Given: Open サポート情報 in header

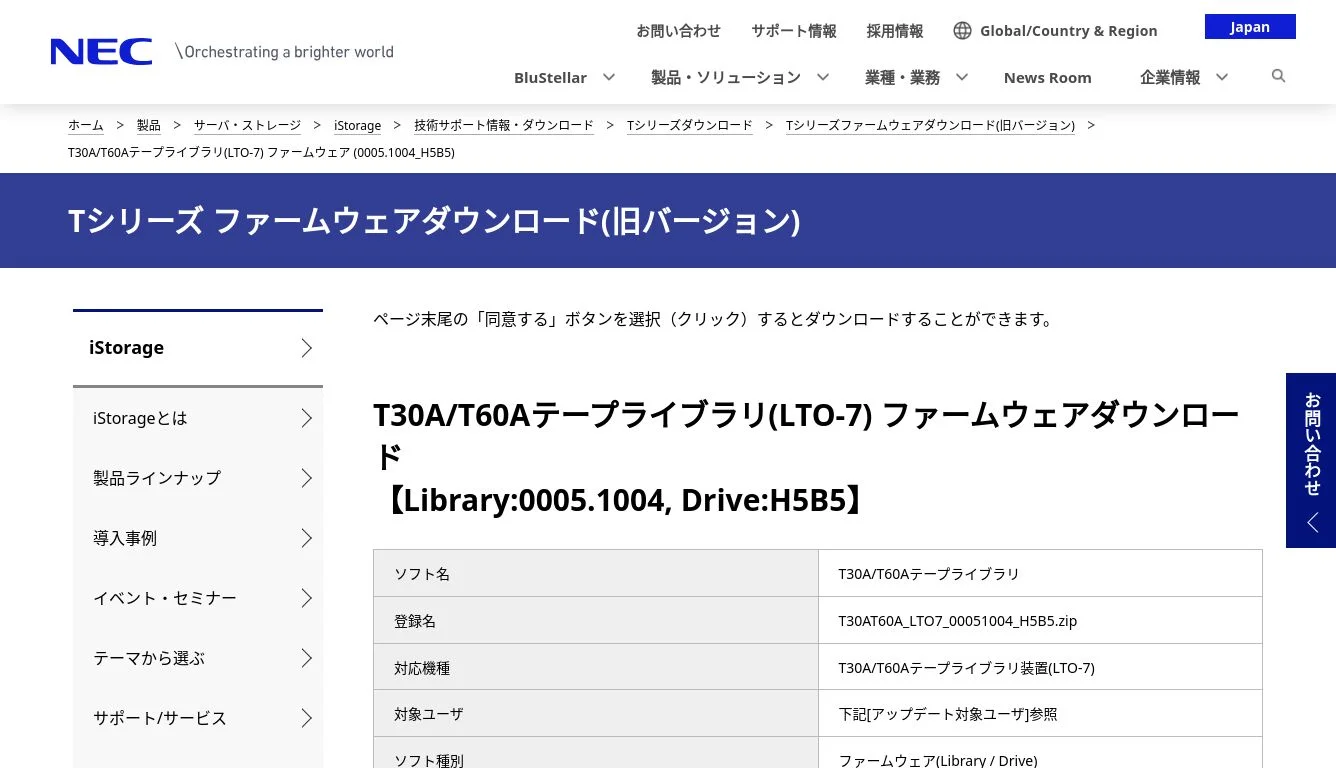Looking at the screenshot, I should point(794,31).
